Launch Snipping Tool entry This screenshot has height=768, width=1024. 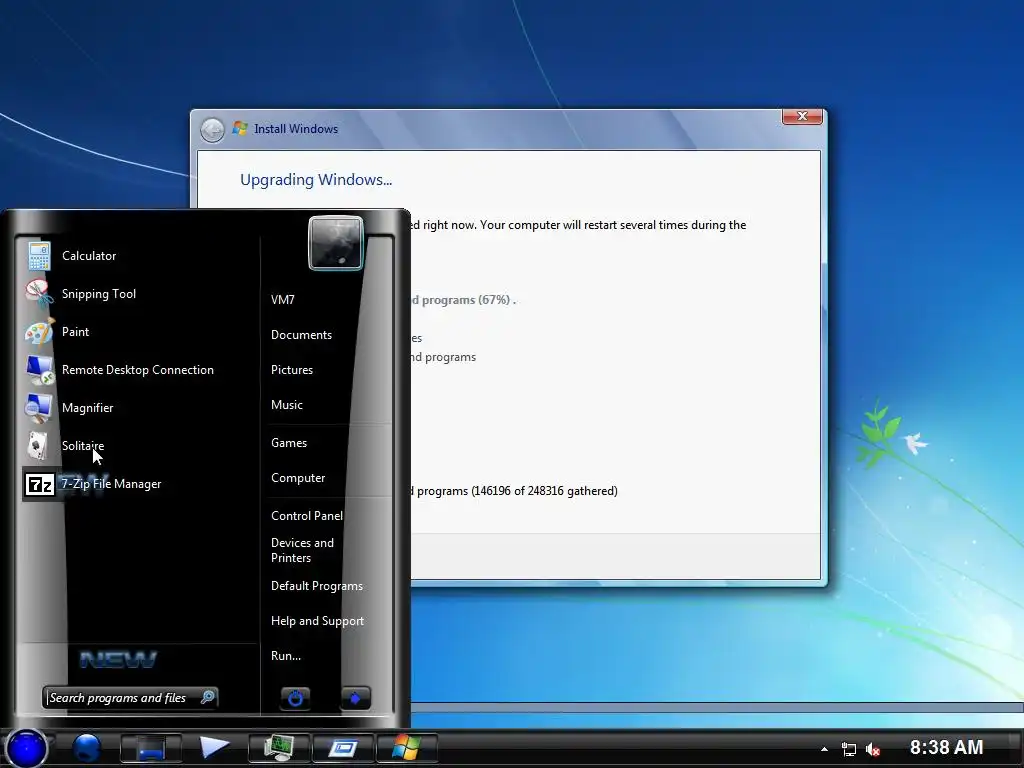pyautogui.click(x=140, y=294)
